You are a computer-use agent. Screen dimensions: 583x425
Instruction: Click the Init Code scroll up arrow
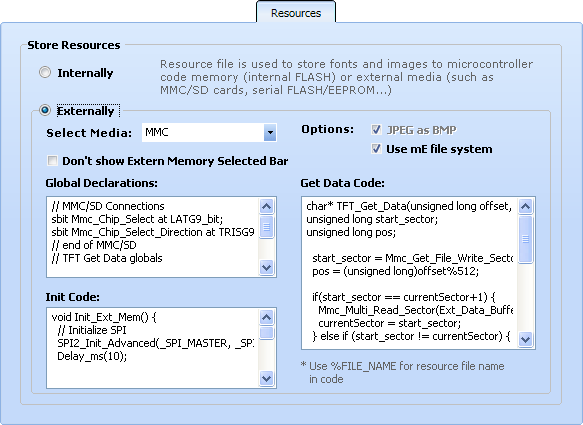pyautogui.click(x=266, y=317)
